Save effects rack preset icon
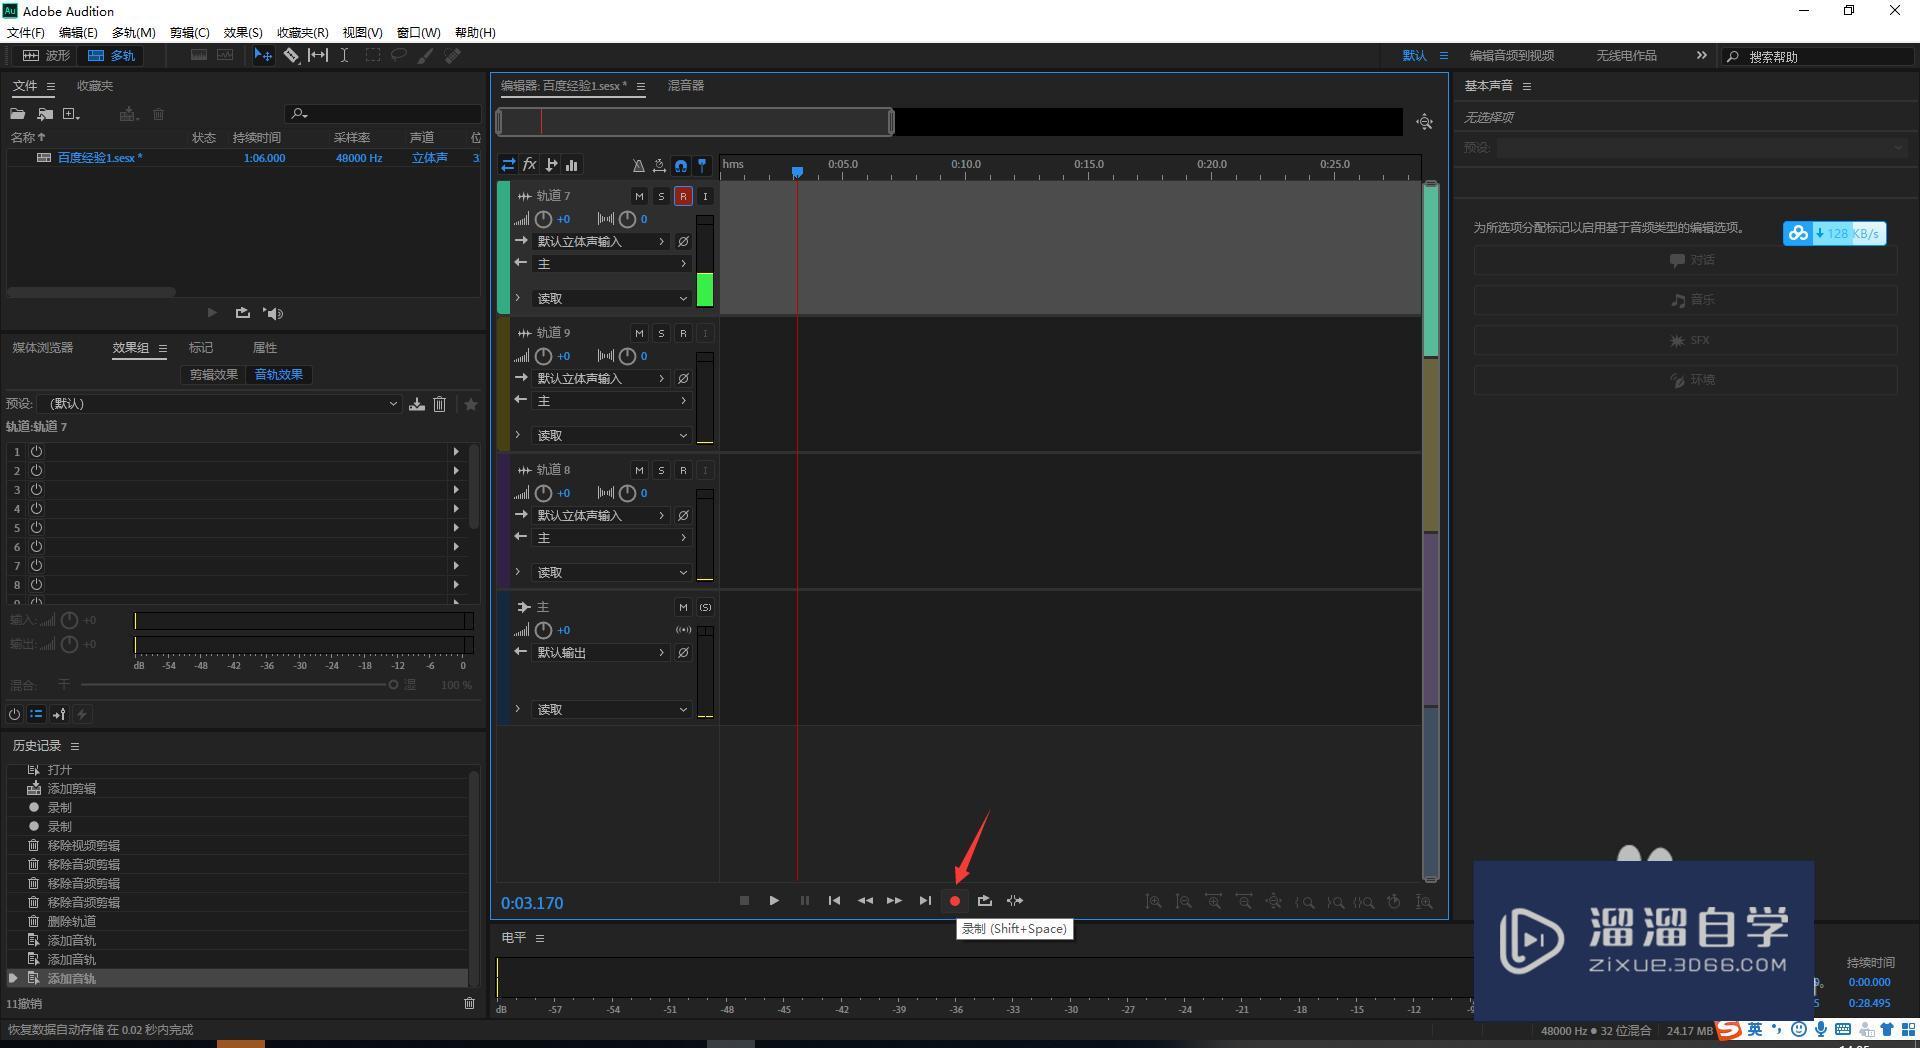 (417, 404)
